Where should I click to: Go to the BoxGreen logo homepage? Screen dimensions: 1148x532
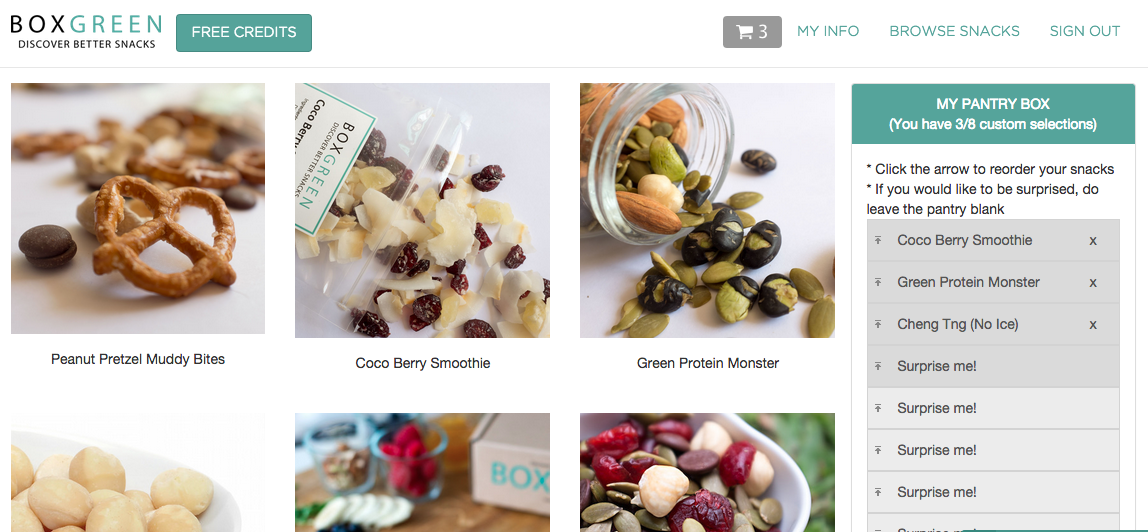(x=86, y=32)
